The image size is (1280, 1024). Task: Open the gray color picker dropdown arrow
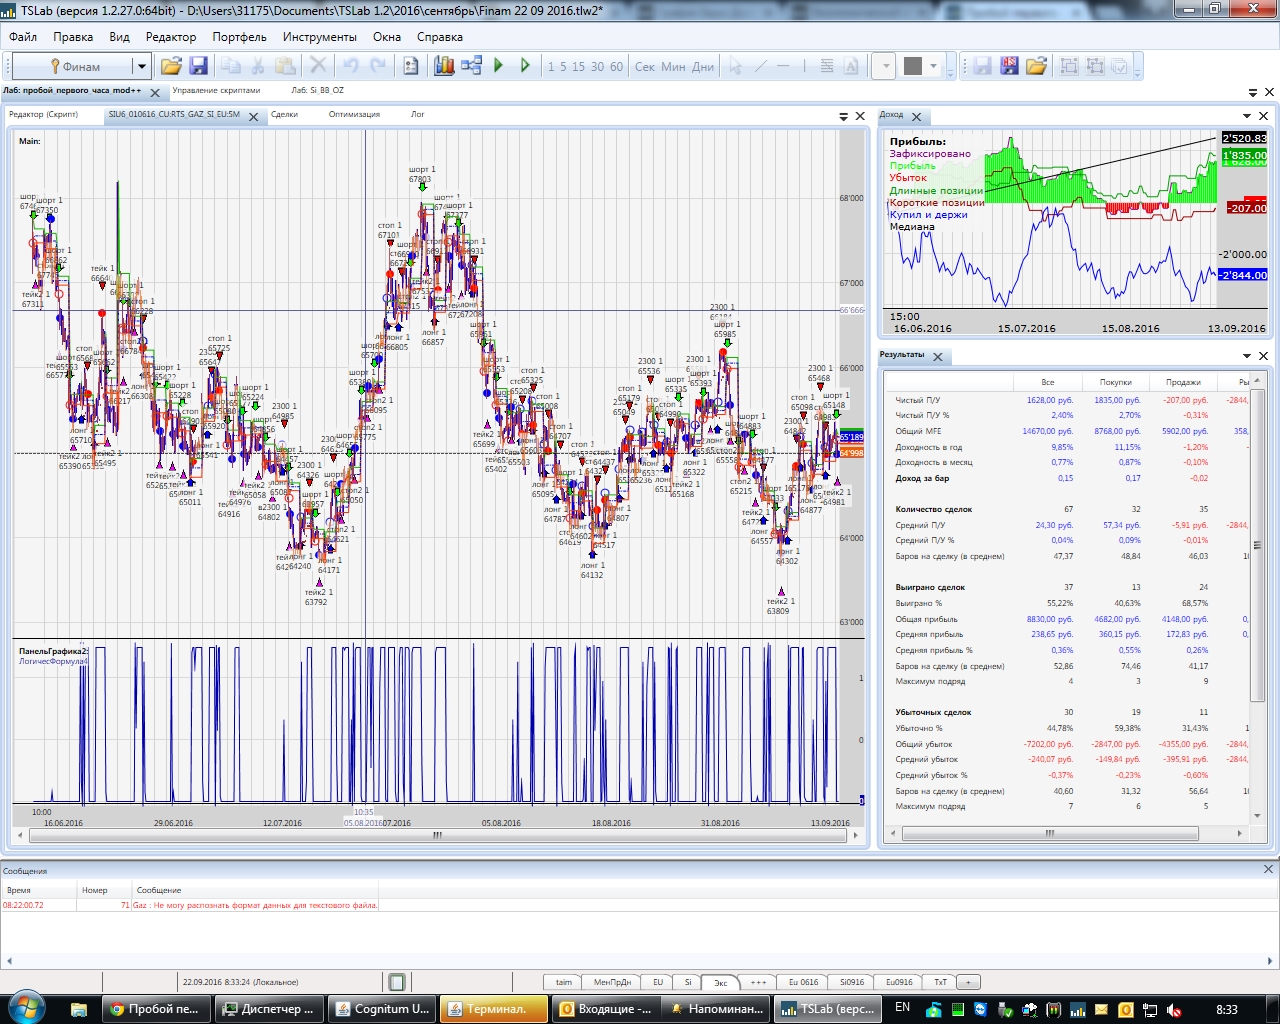[x=934, y=67]
